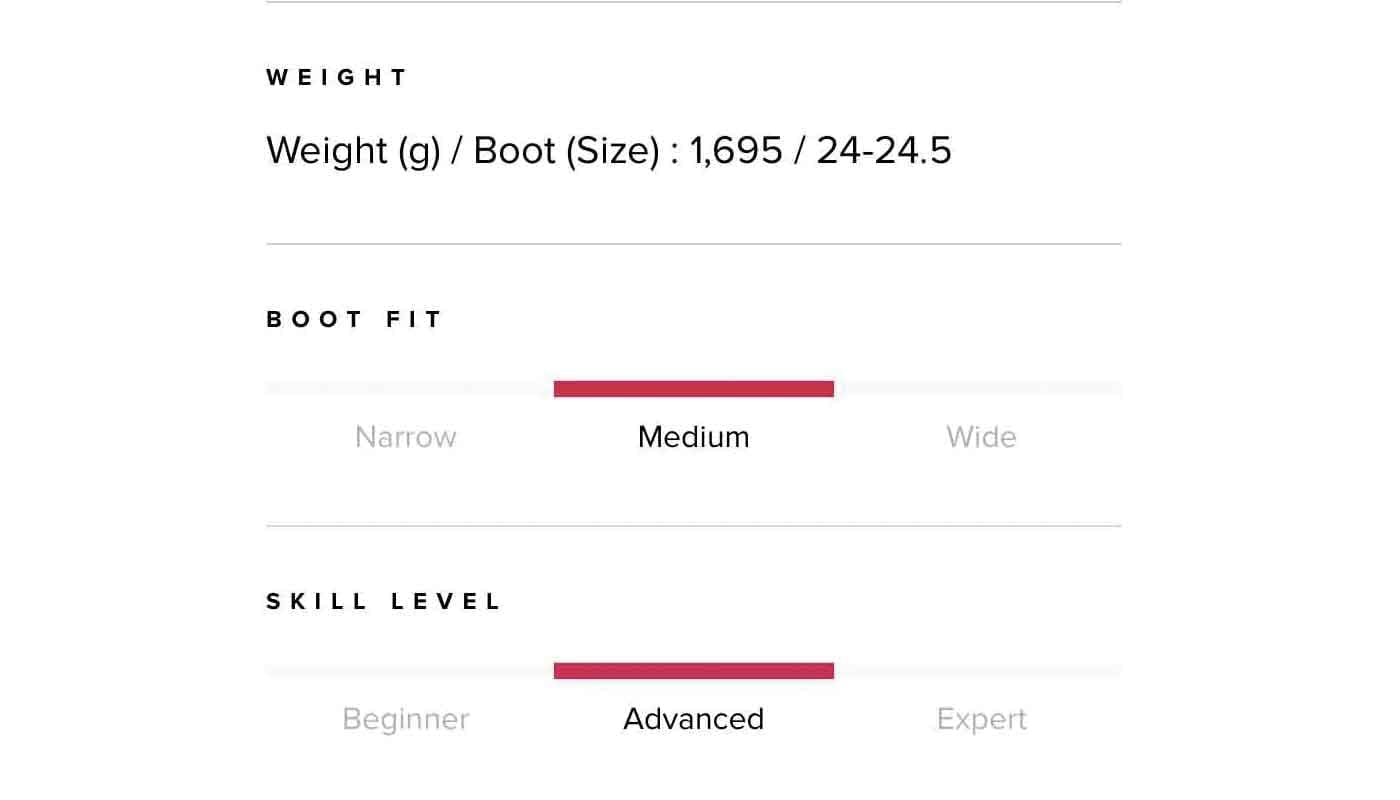This screenshot has width=1400, height=800.
Task: Click the SKILL LEVEL section heading
Action: coord(384,602)
